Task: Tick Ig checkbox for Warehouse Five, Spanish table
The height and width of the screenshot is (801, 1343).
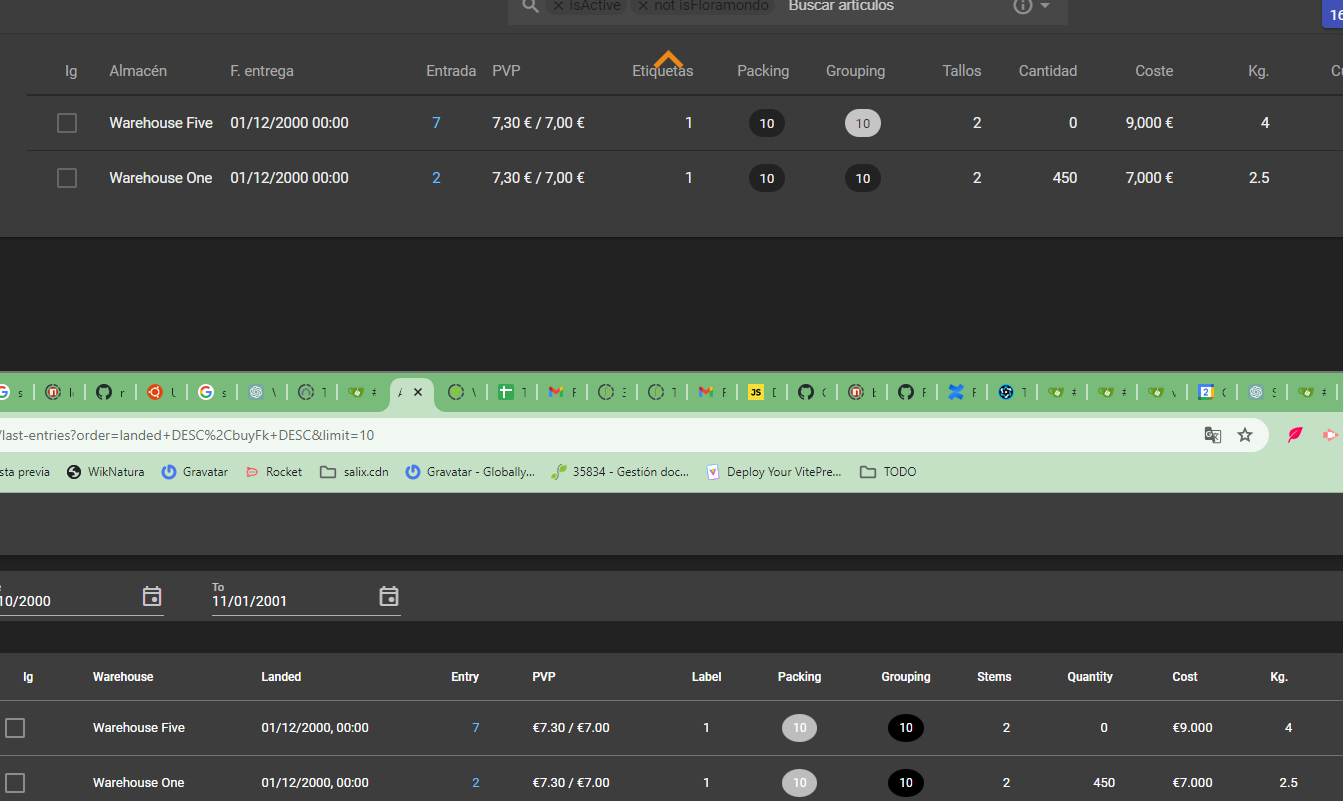Action: pos(67,123)
